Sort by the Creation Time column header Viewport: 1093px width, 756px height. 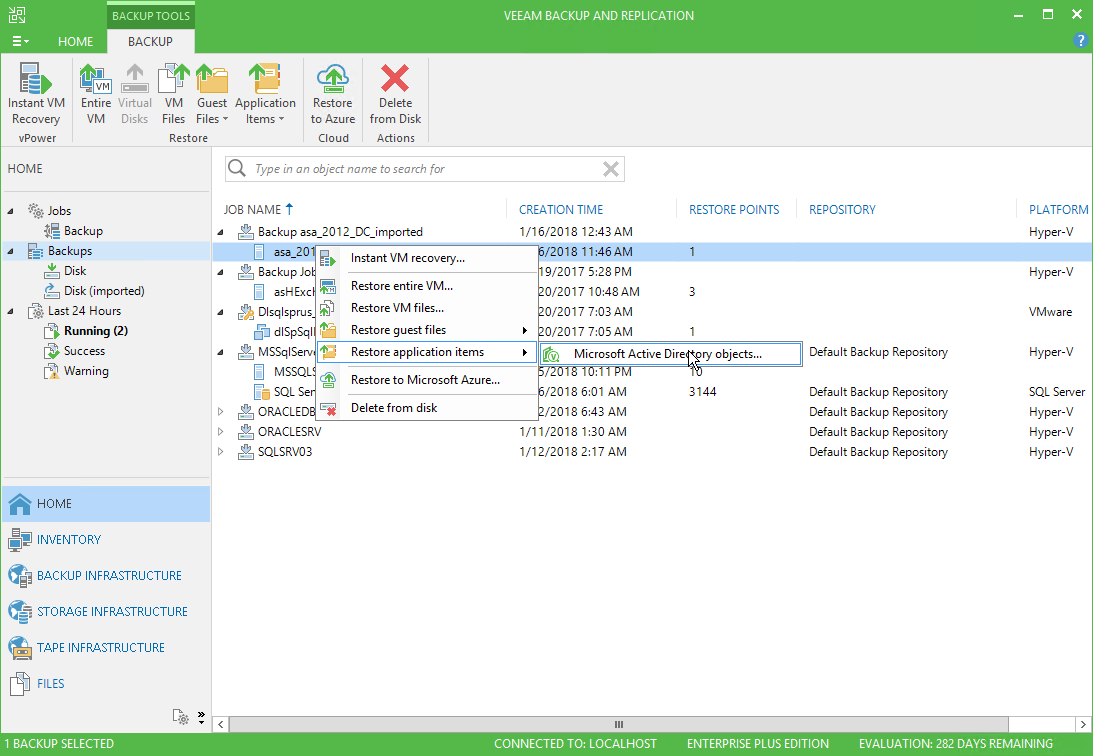[561, 210]
